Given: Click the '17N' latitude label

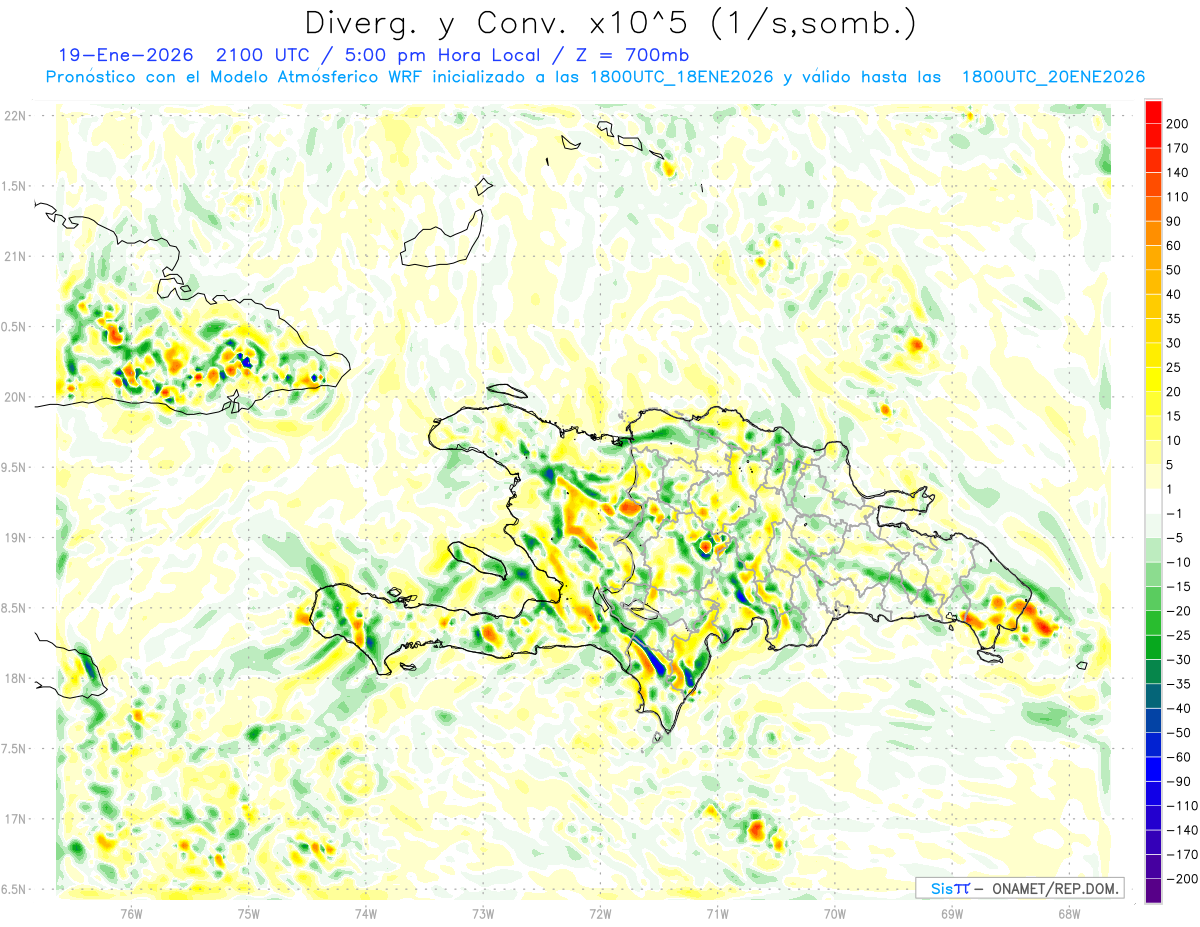Looking at the screenshot, I should [x=16, y=819].
